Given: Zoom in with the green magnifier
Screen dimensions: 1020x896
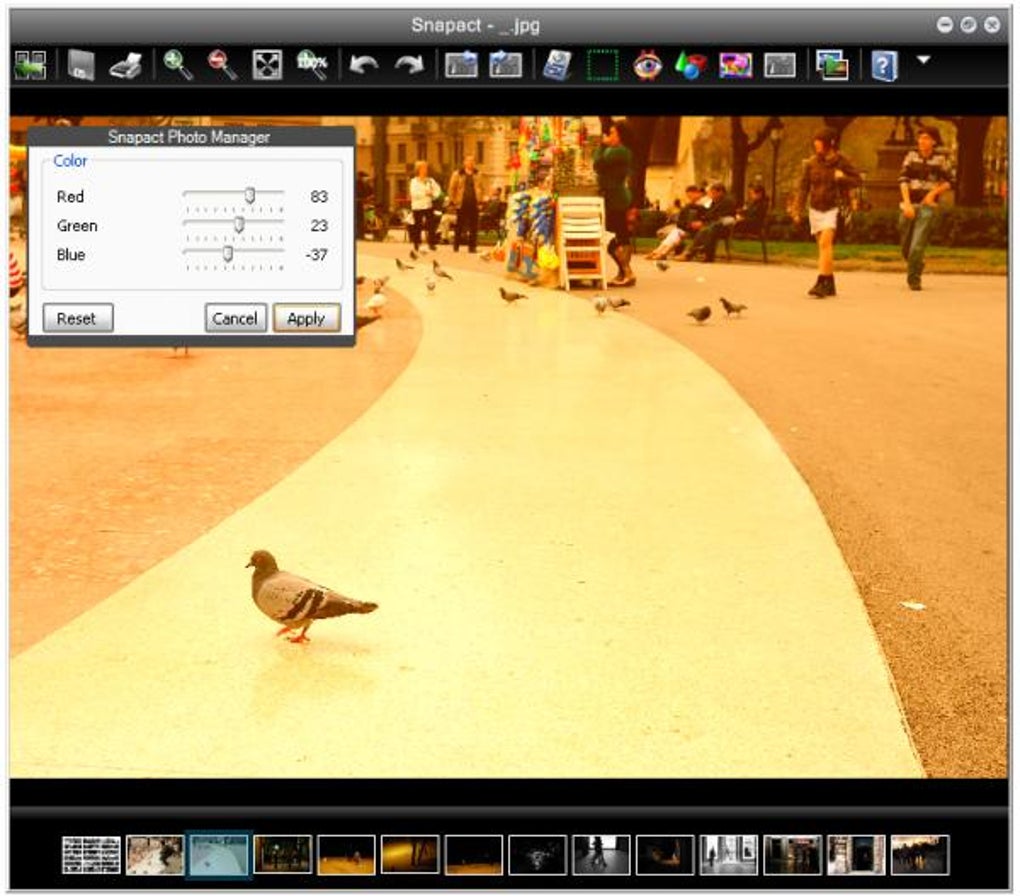Looking at the screenshot, I should point(178,66).
